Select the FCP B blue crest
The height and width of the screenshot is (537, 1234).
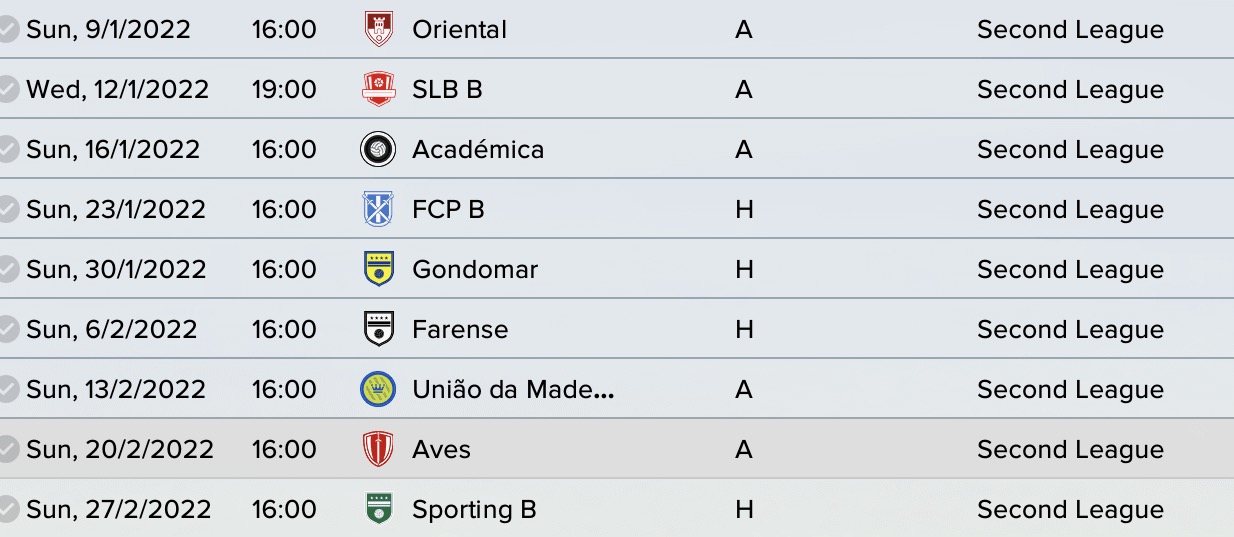coord(378,209)
